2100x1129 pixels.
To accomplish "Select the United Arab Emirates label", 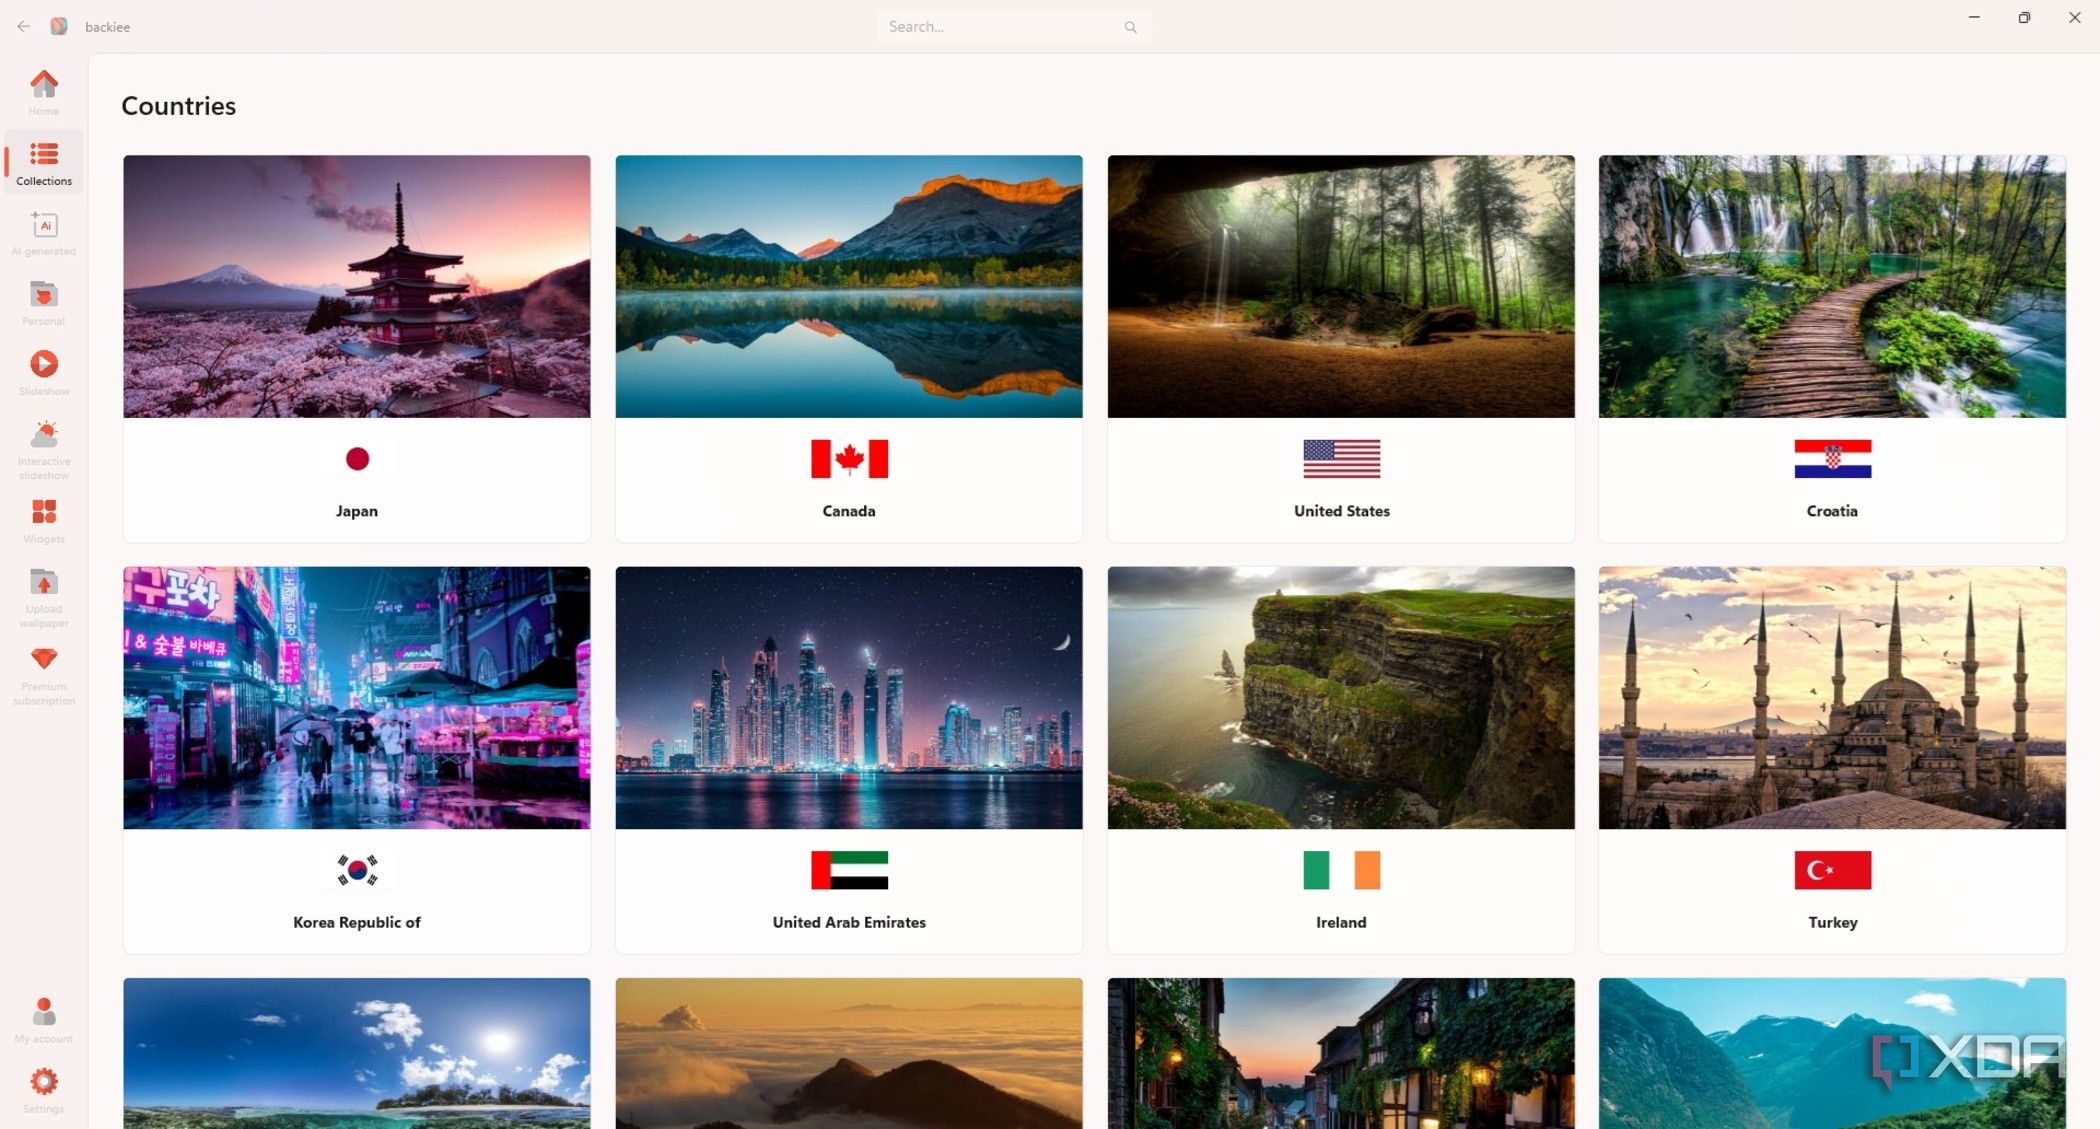I will click(849, 922).
